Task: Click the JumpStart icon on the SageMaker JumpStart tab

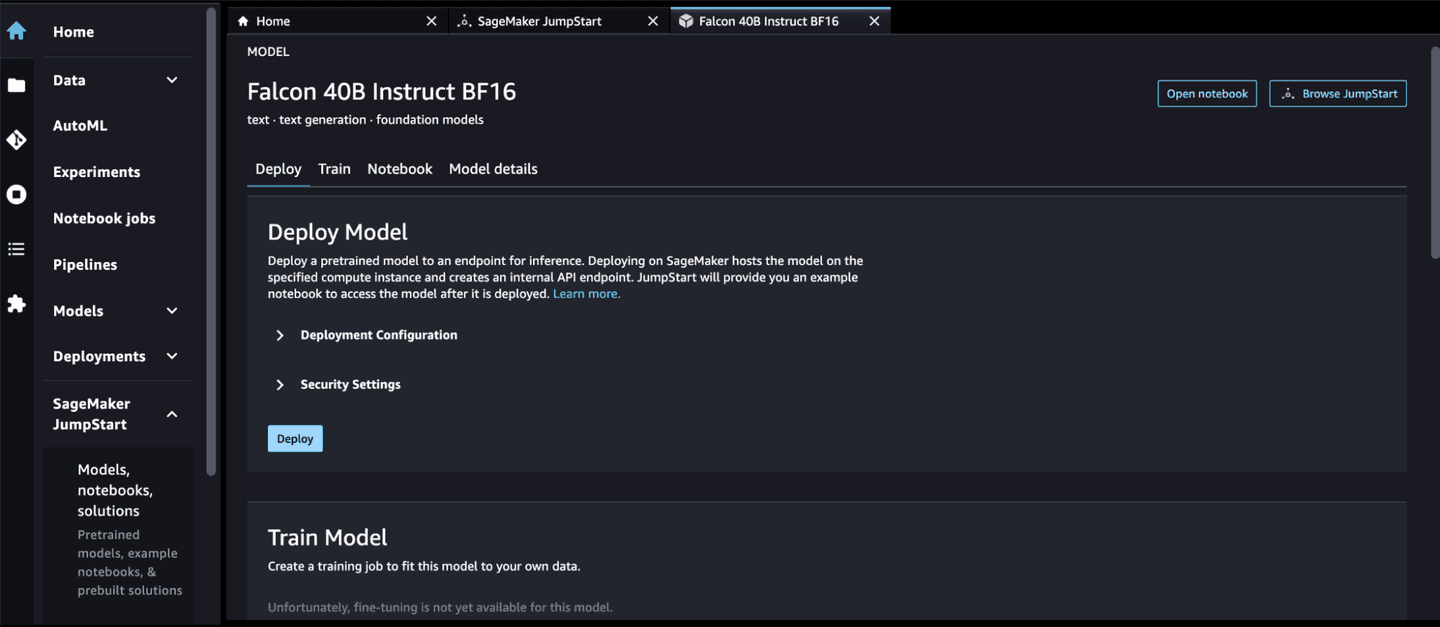Action: point(463,20)
